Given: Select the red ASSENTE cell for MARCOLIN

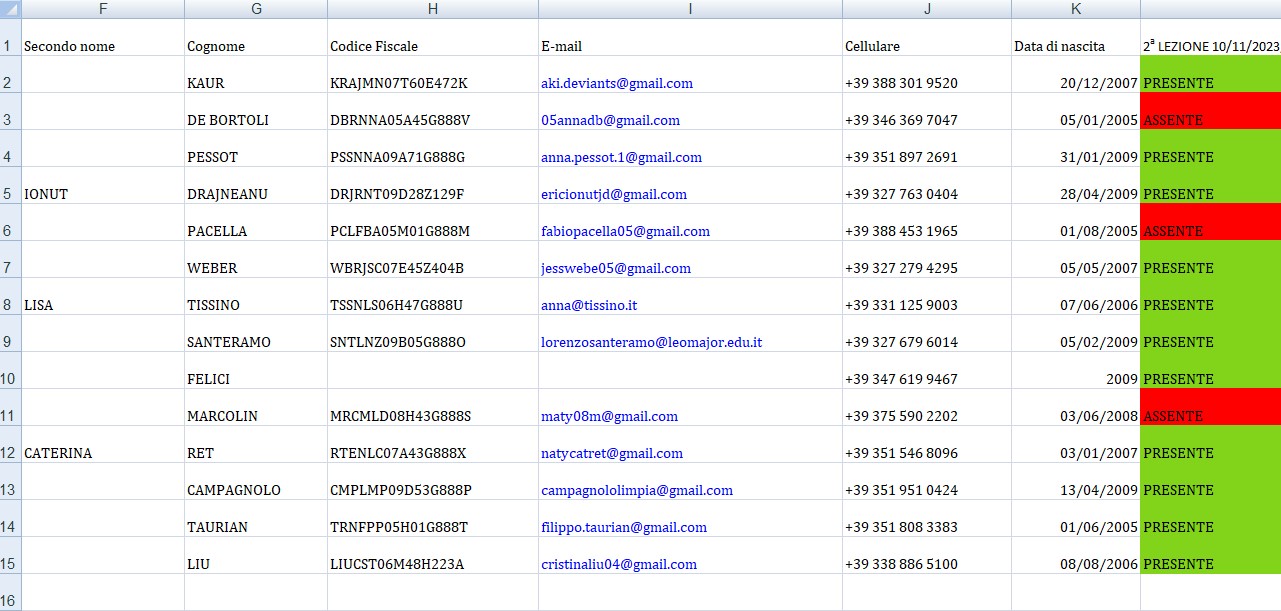Looking at the screenshot, I should [1211, 407].
